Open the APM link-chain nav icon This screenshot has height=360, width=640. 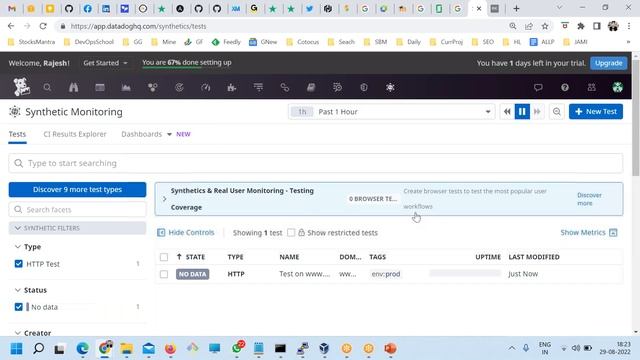click(284, 87)
